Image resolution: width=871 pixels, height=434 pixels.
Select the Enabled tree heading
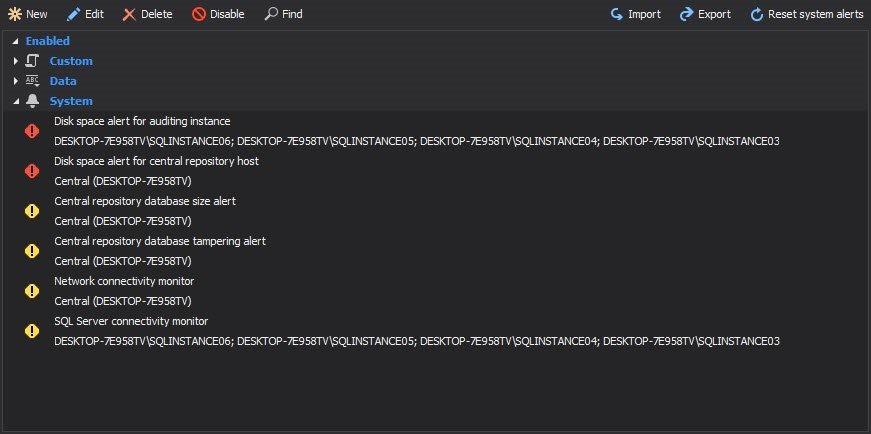48,41
